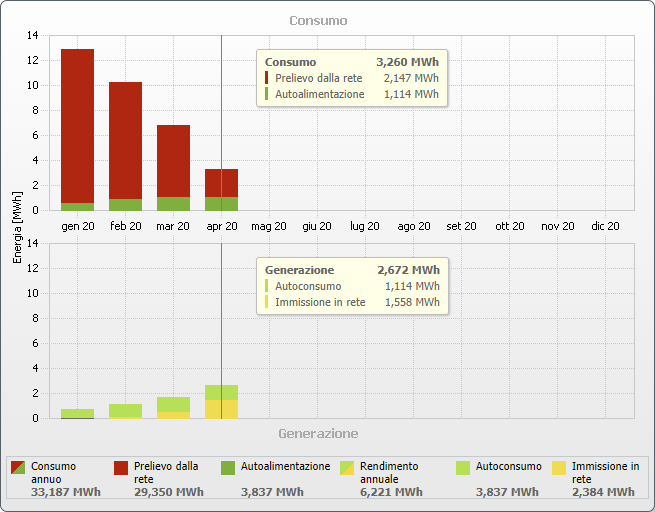This screenshot has height=512, width=655.
Task: Click the 'gen 20' axis label
Action: (x=78, y=226)
